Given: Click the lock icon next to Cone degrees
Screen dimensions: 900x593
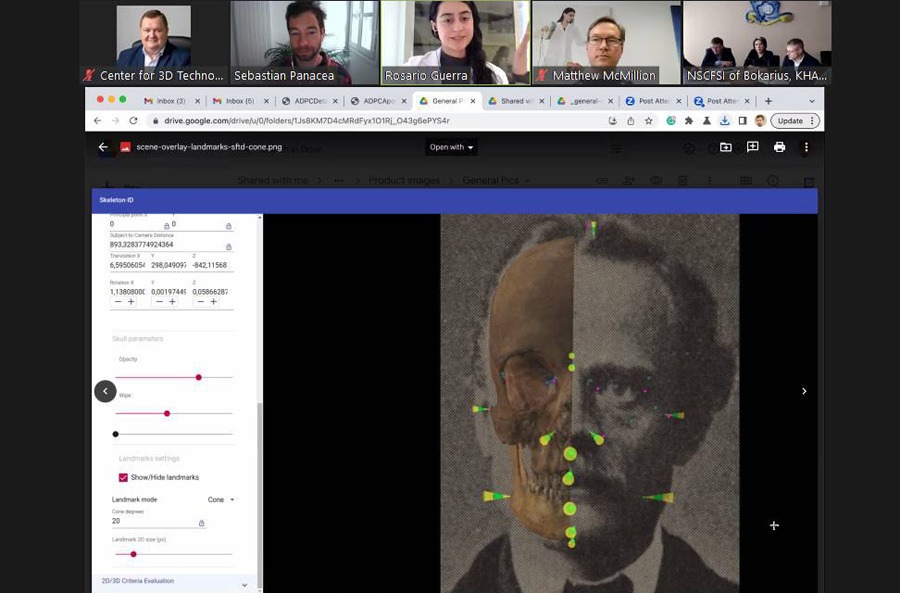Looking at the screenshot, I should [x=201, y=523].
